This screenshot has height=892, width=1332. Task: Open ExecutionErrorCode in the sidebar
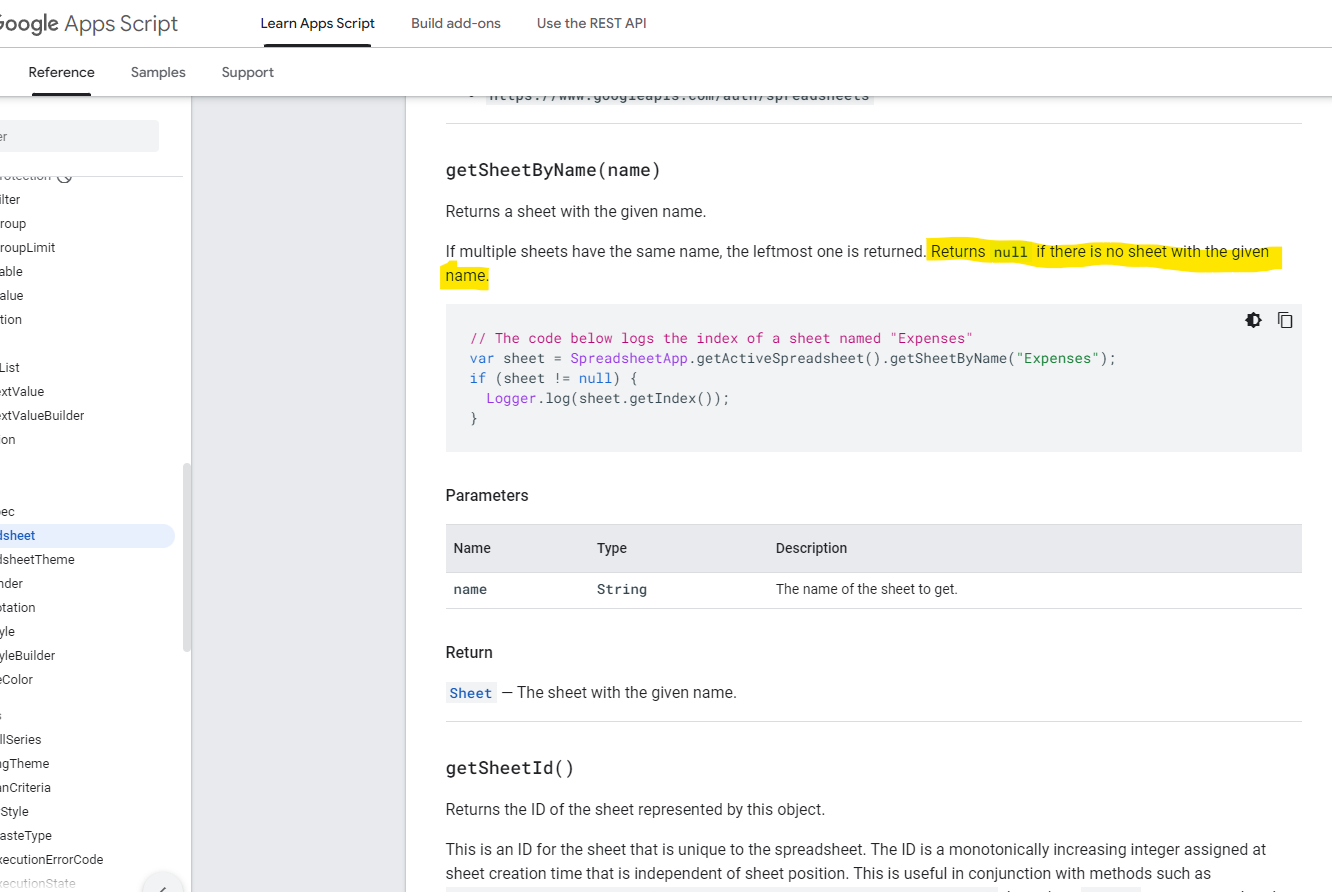52,859
